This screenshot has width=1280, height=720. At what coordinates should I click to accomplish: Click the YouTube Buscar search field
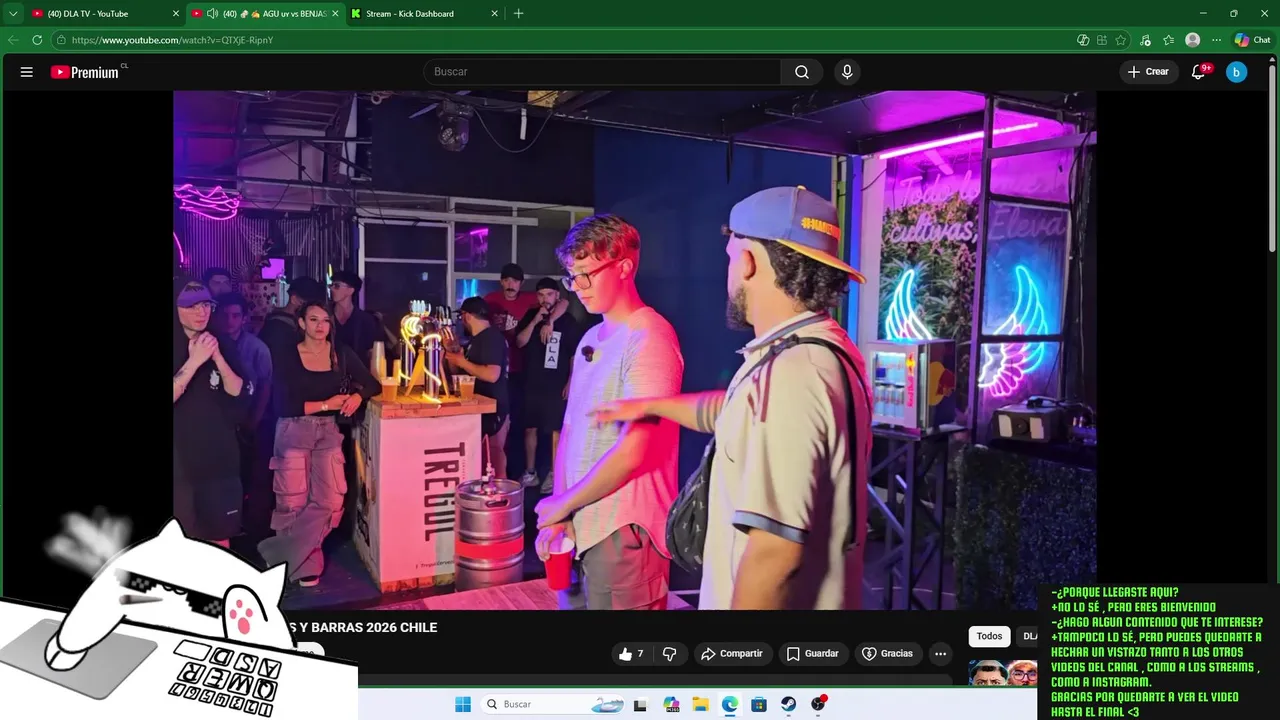(x=602, y=72)
